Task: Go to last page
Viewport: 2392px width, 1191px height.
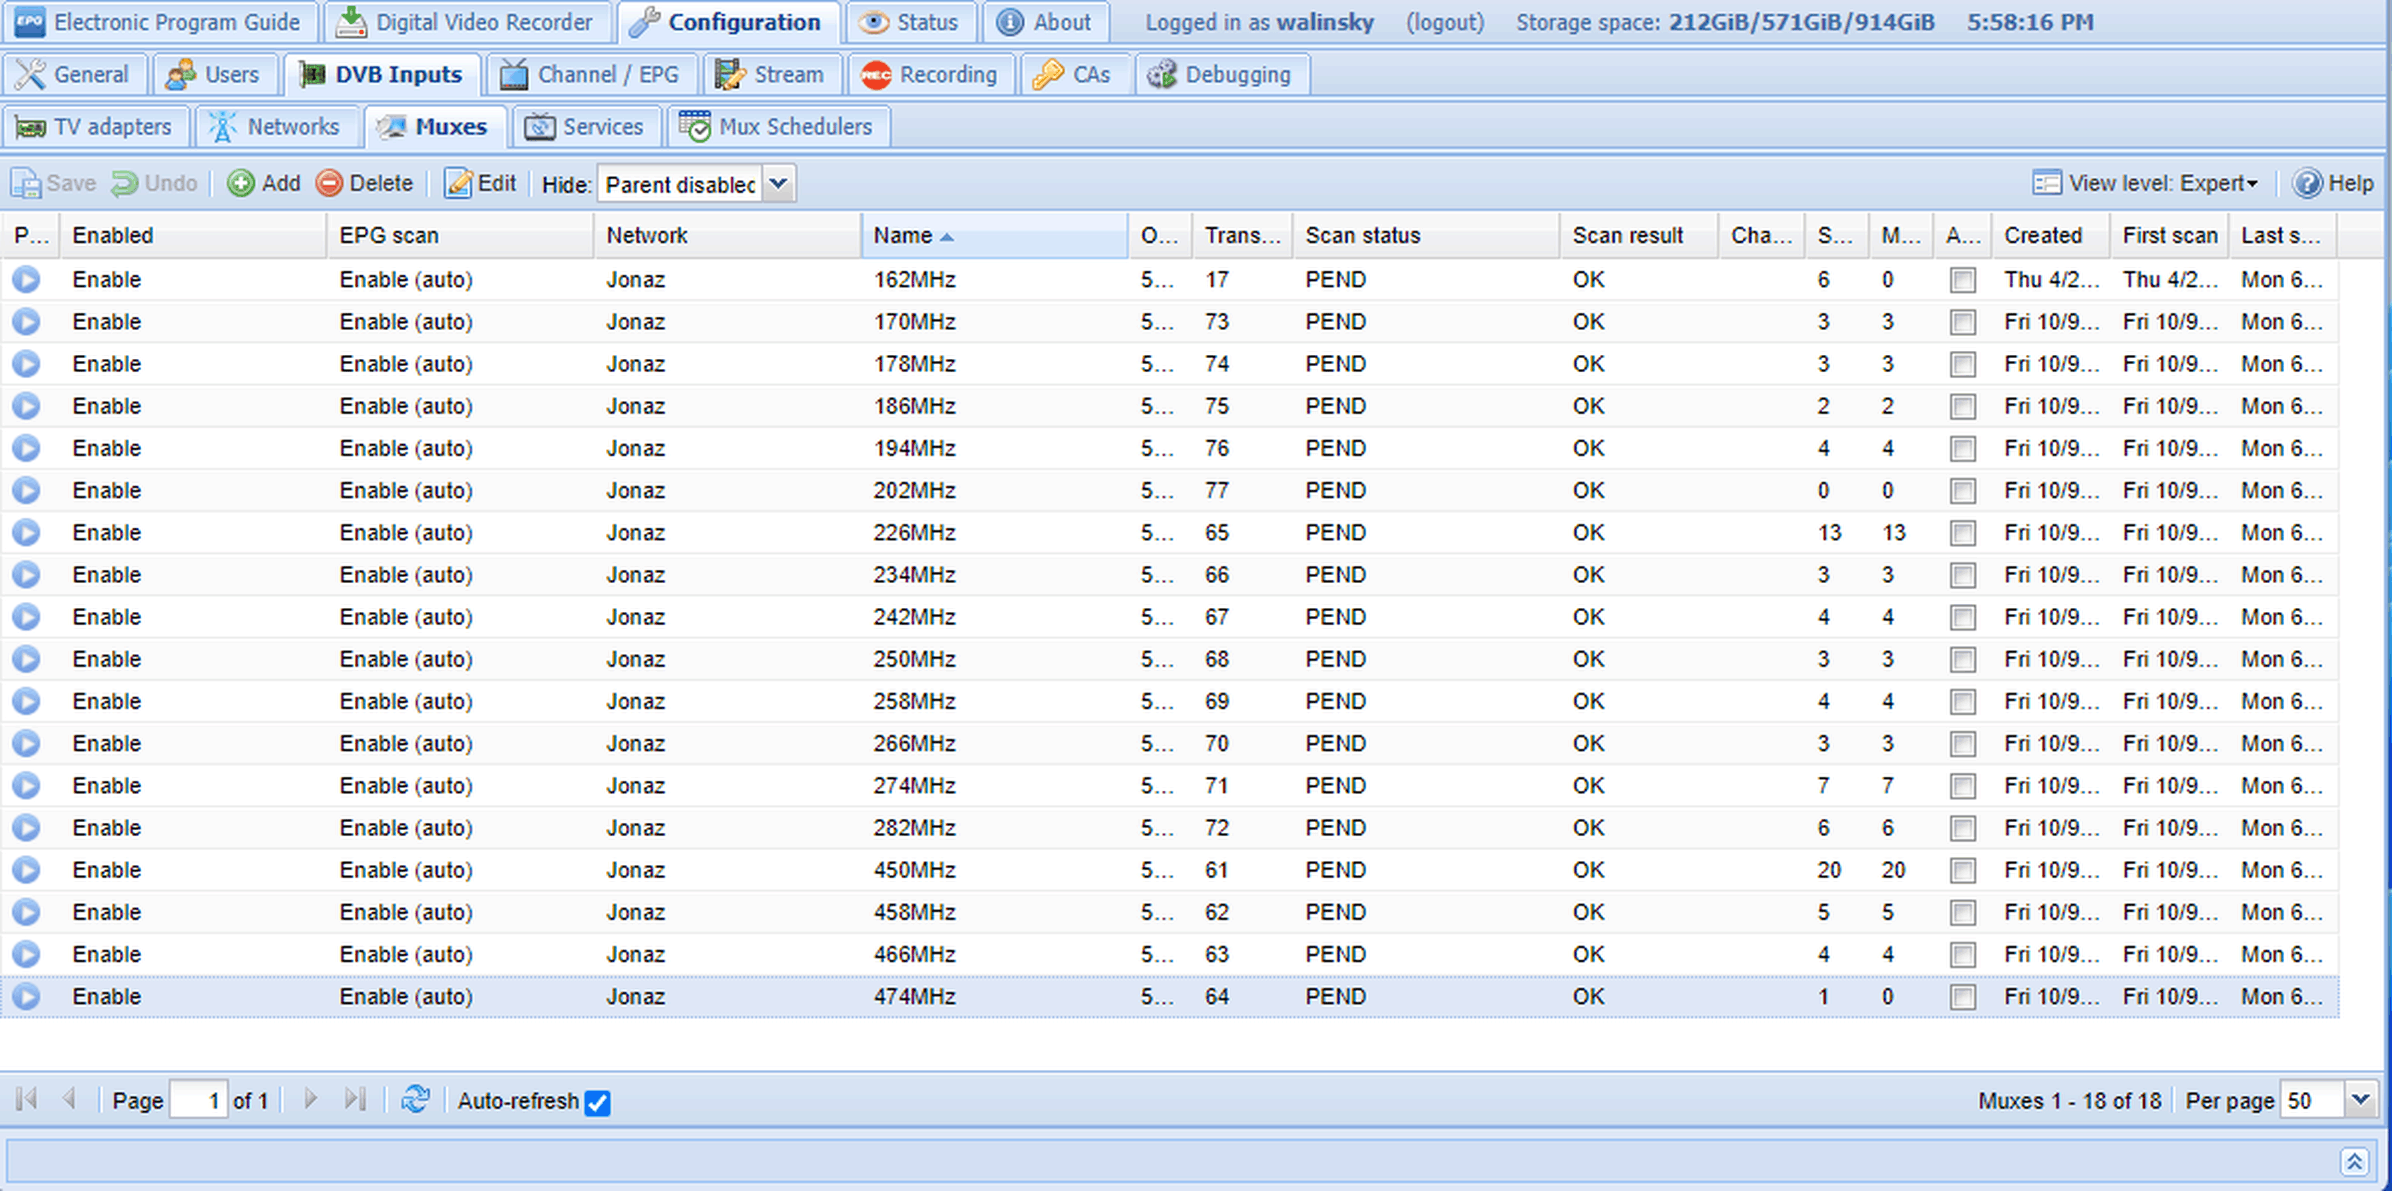Action: point(355,1100)
